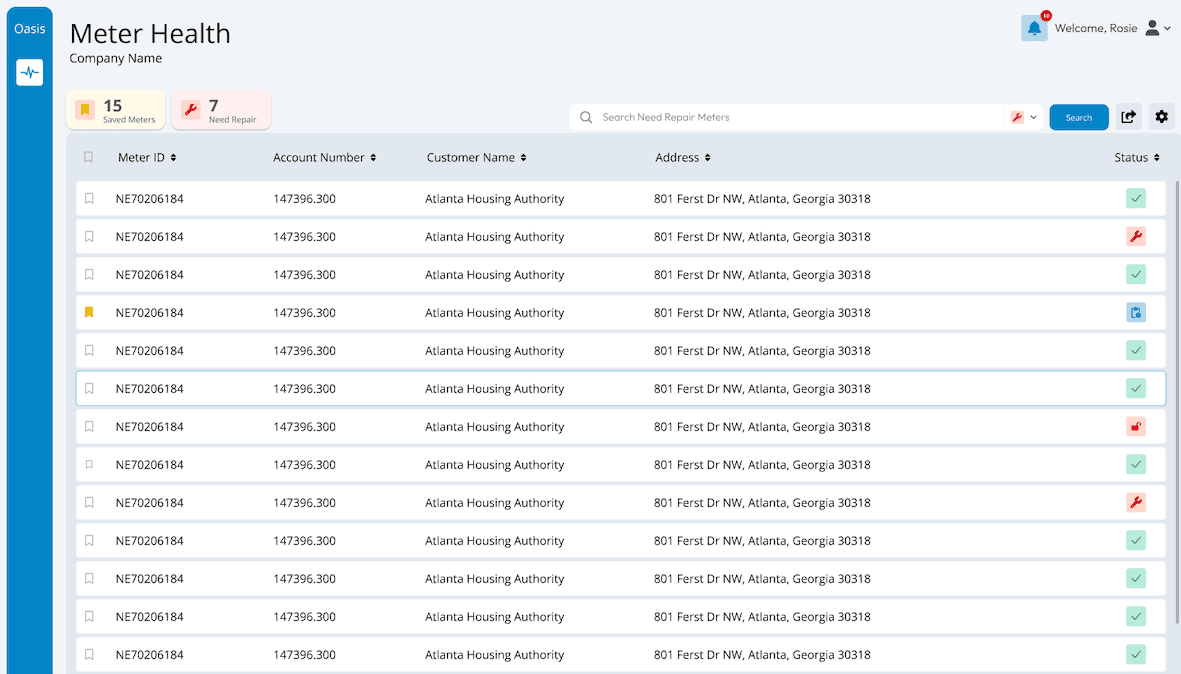Screen dimensions: 1181x674
Task: Click the blue clipboard status icon
Action: click(x=1135, y=313)
